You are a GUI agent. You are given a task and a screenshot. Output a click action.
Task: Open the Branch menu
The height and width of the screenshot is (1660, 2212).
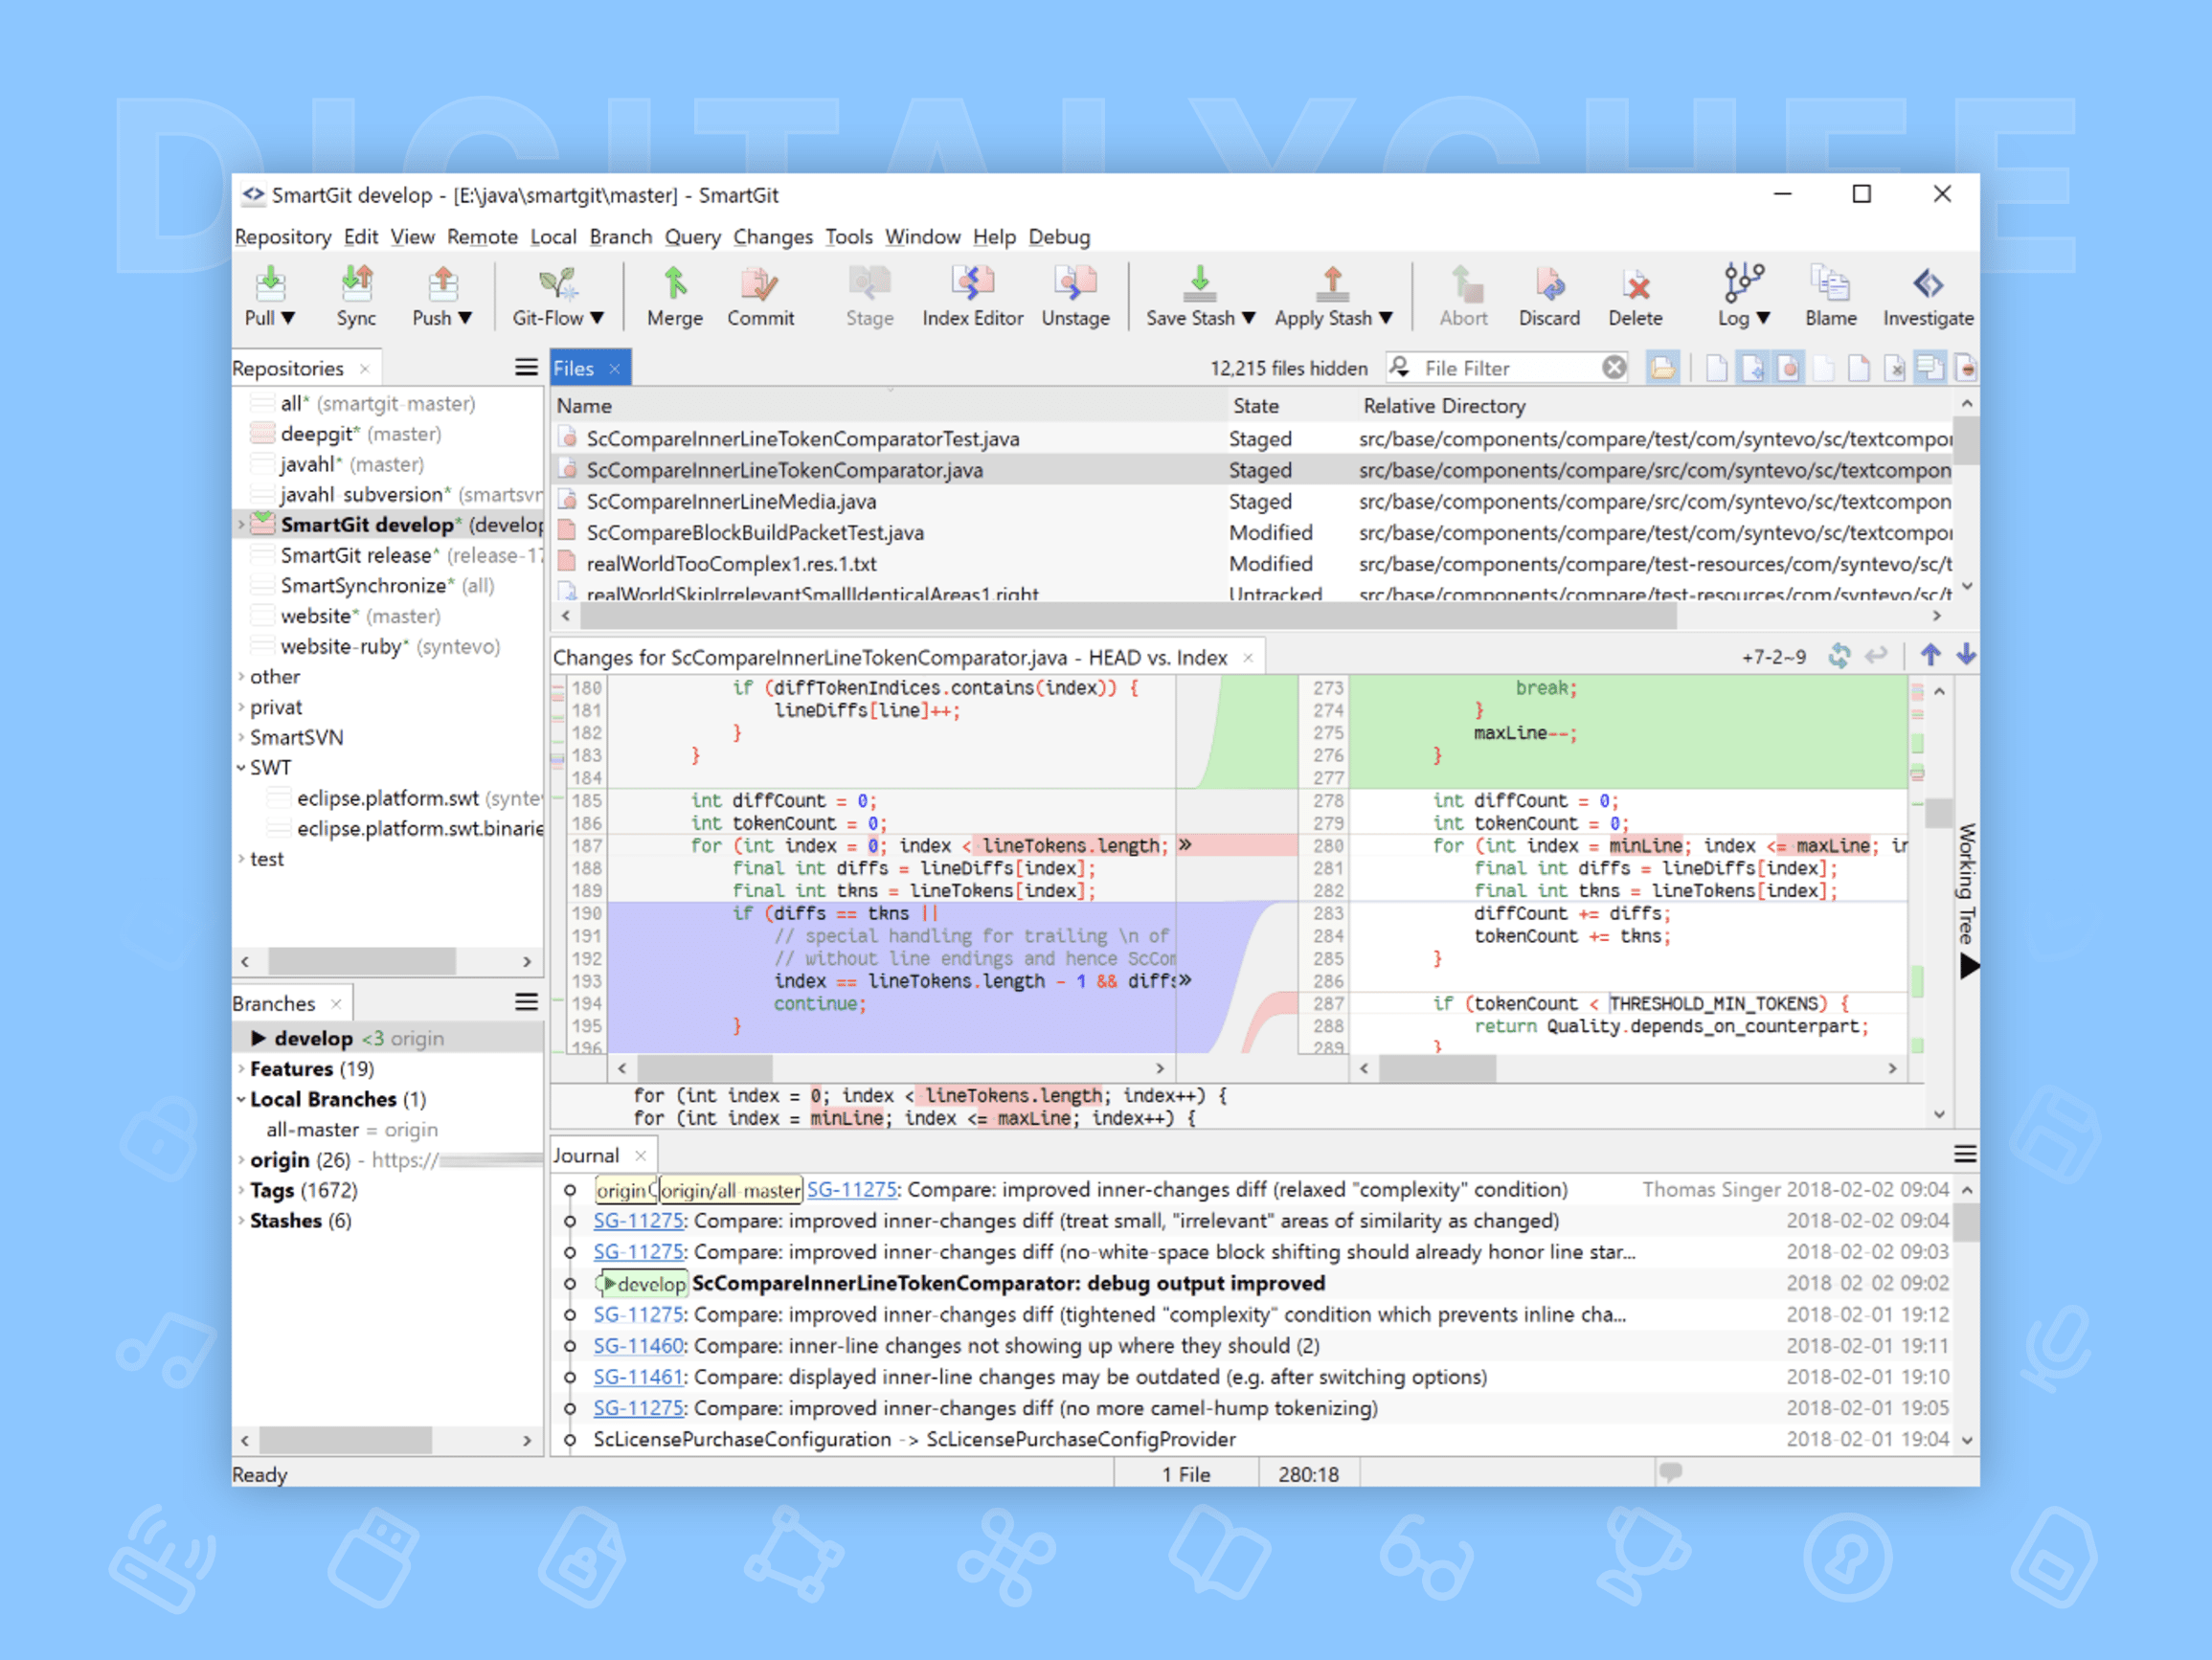[x=620, y=237]
